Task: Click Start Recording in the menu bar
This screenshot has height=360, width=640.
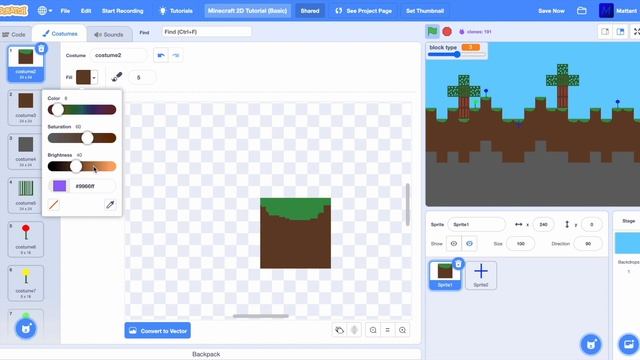Action: click(x=122, y=11)
